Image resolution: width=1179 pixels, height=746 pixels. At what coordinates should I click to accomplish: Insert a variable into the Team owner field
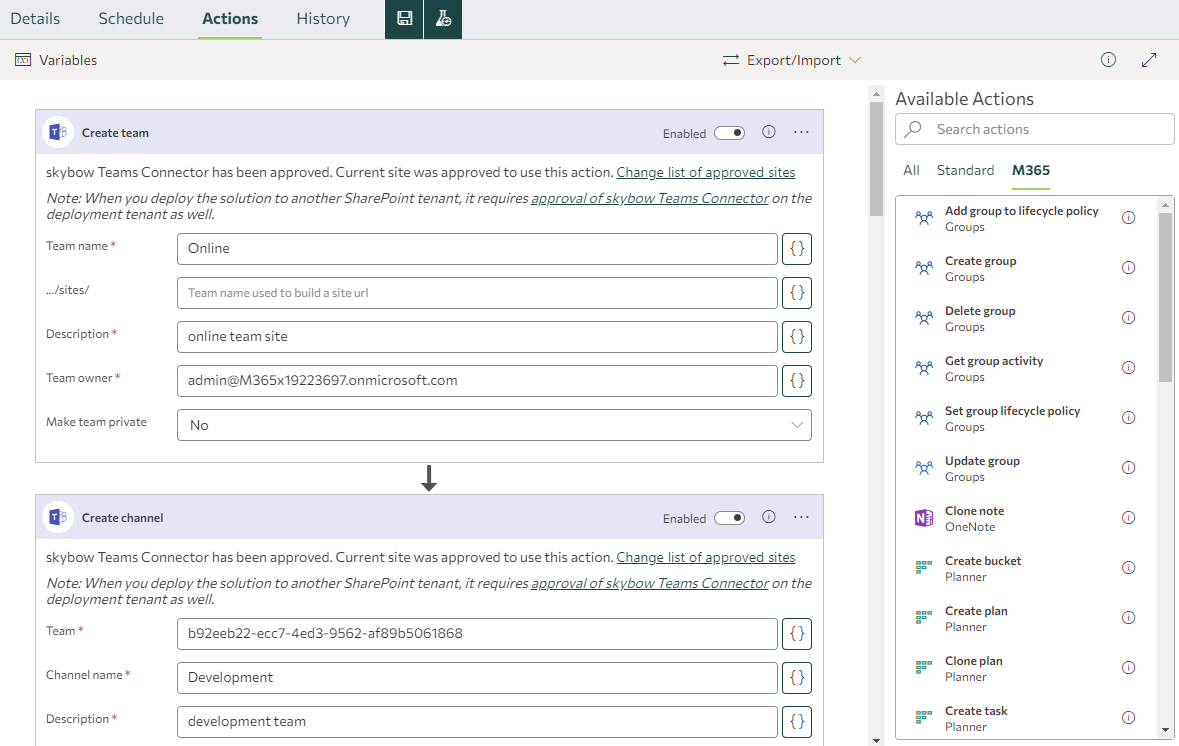pyautogui.click(x=797, y=381)
